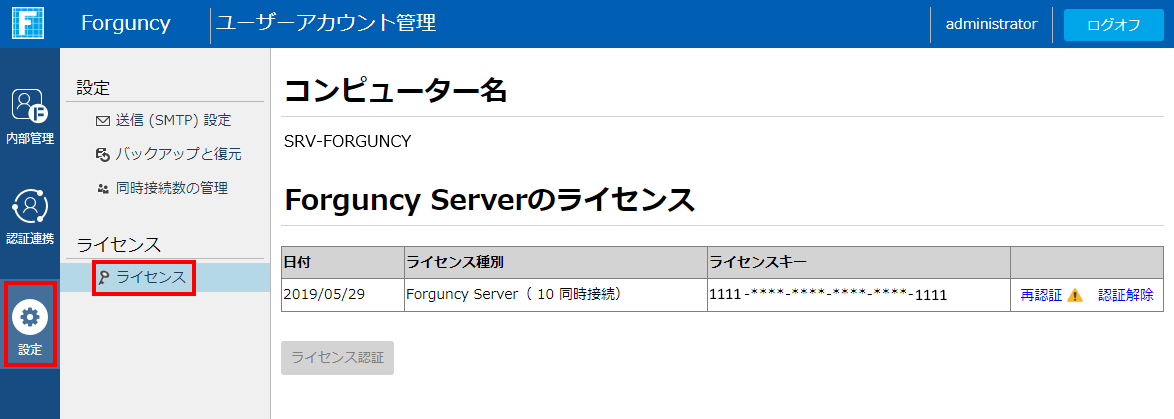This screenshot has height=419, width=1174.
Task: Click the backup and restore icon
Action: pos(103,154)
